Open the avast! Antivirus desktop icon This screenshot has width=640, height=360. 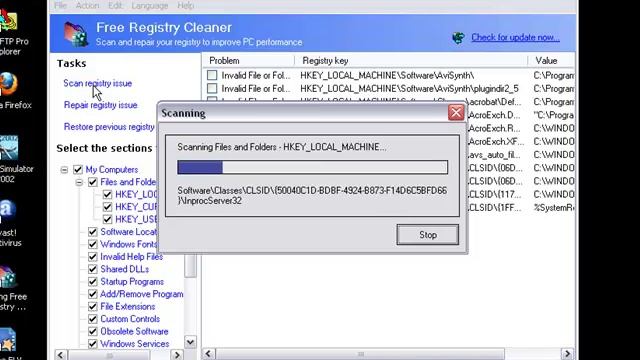8,211
